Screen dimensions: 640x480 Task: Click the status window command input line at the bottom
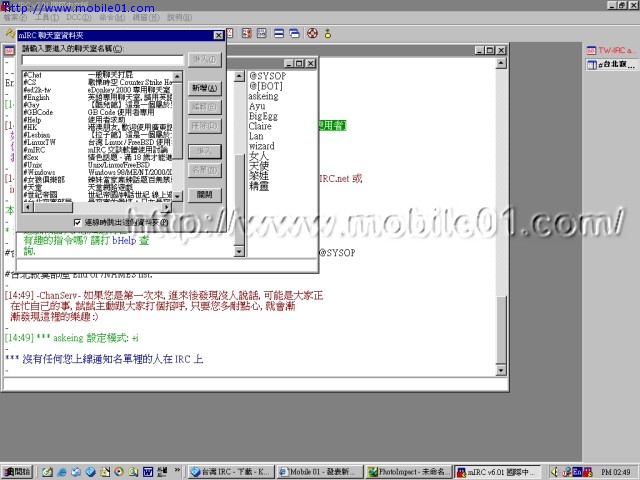coord(255,384)
